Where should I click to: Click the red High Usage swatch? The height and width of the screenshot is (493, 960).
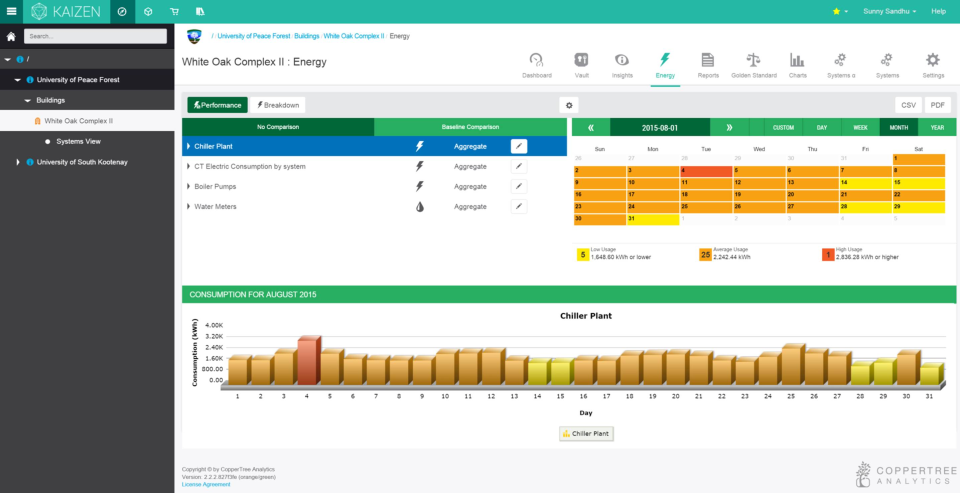click(828, 255)
